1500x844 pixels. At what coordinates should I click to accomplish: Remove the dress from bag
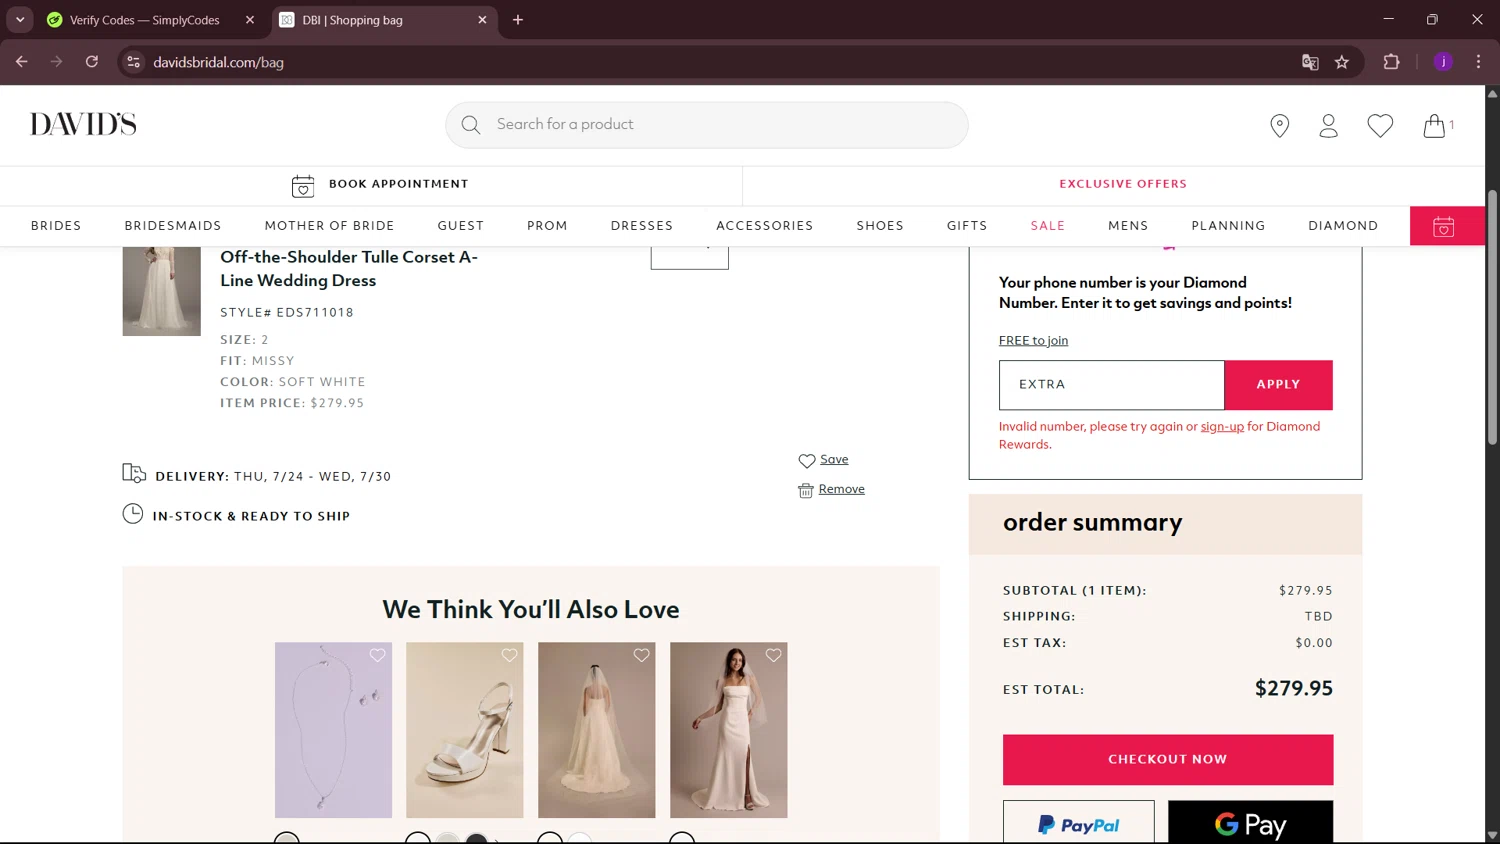click(x=841, y=489)
